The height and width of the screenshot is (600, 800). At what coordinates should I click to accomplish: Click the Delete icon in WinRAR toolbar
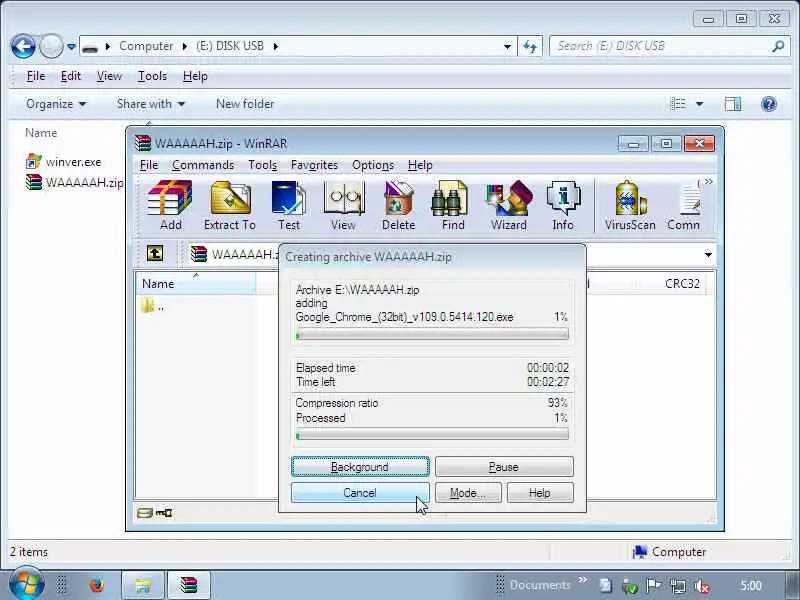pyautogui.click(x=398, y=206)
